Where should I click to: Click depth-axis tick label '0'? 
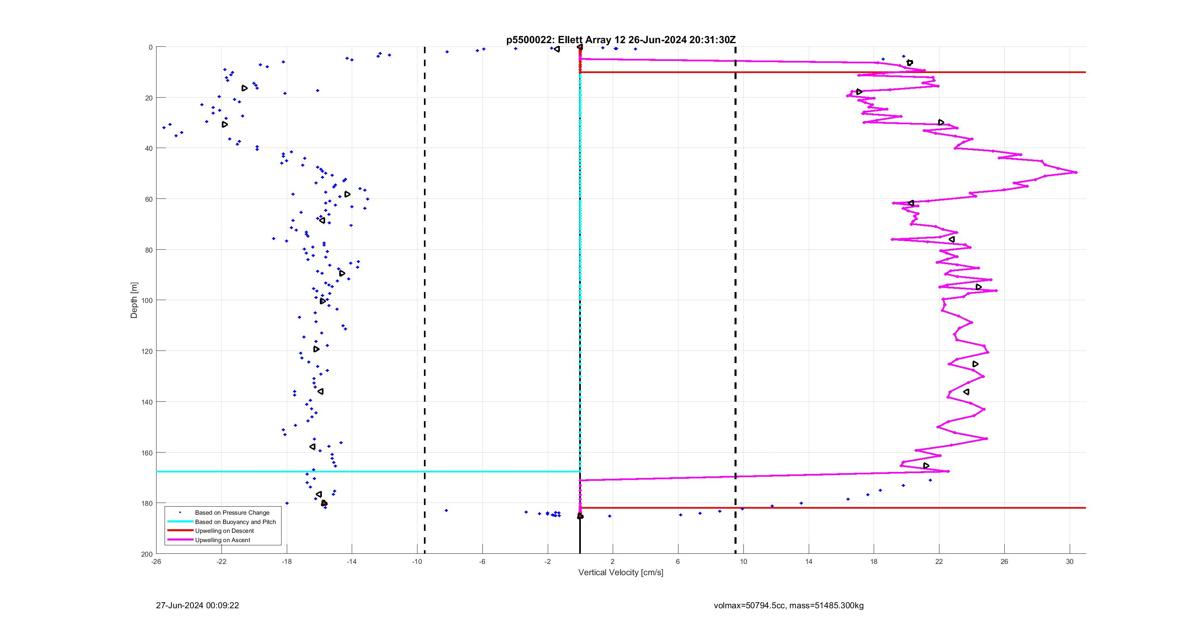(150, 47)
